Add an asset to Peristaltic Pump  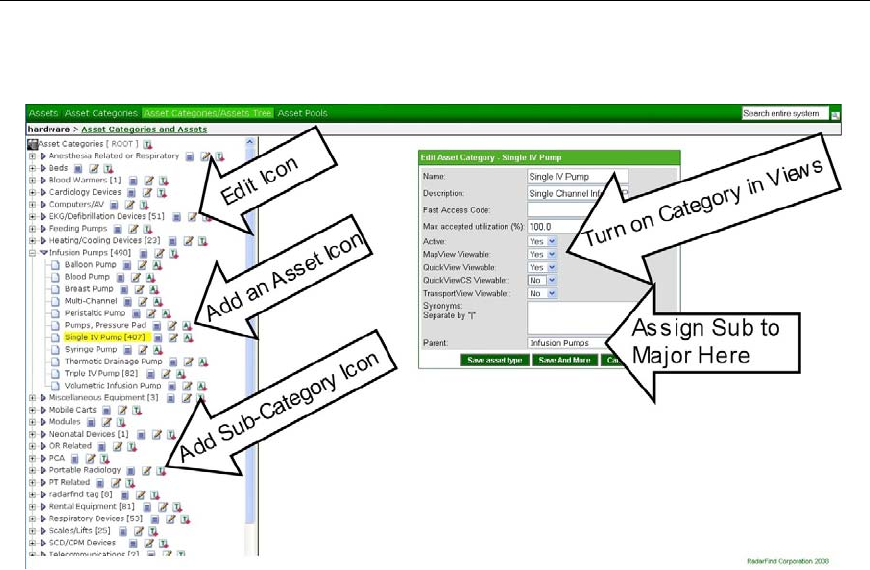pos(165,314)
